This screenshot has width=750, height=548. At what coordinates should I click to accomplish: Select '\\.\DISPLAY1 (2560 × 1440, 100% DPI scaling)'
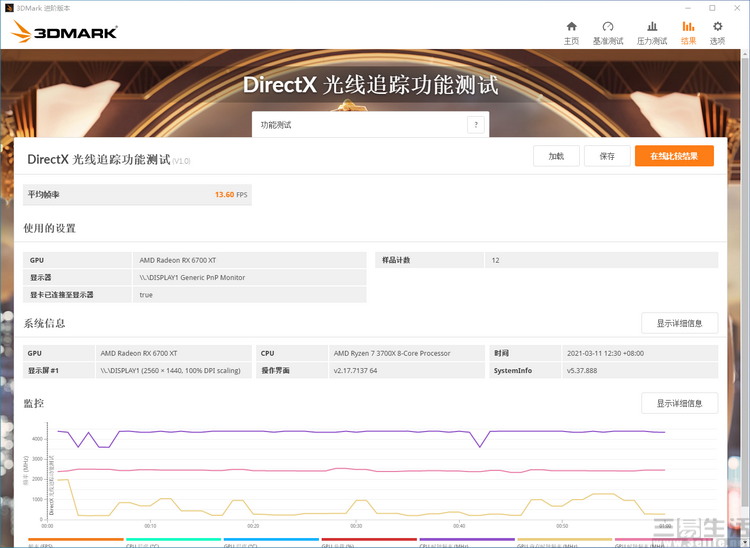tap(170, 371)
